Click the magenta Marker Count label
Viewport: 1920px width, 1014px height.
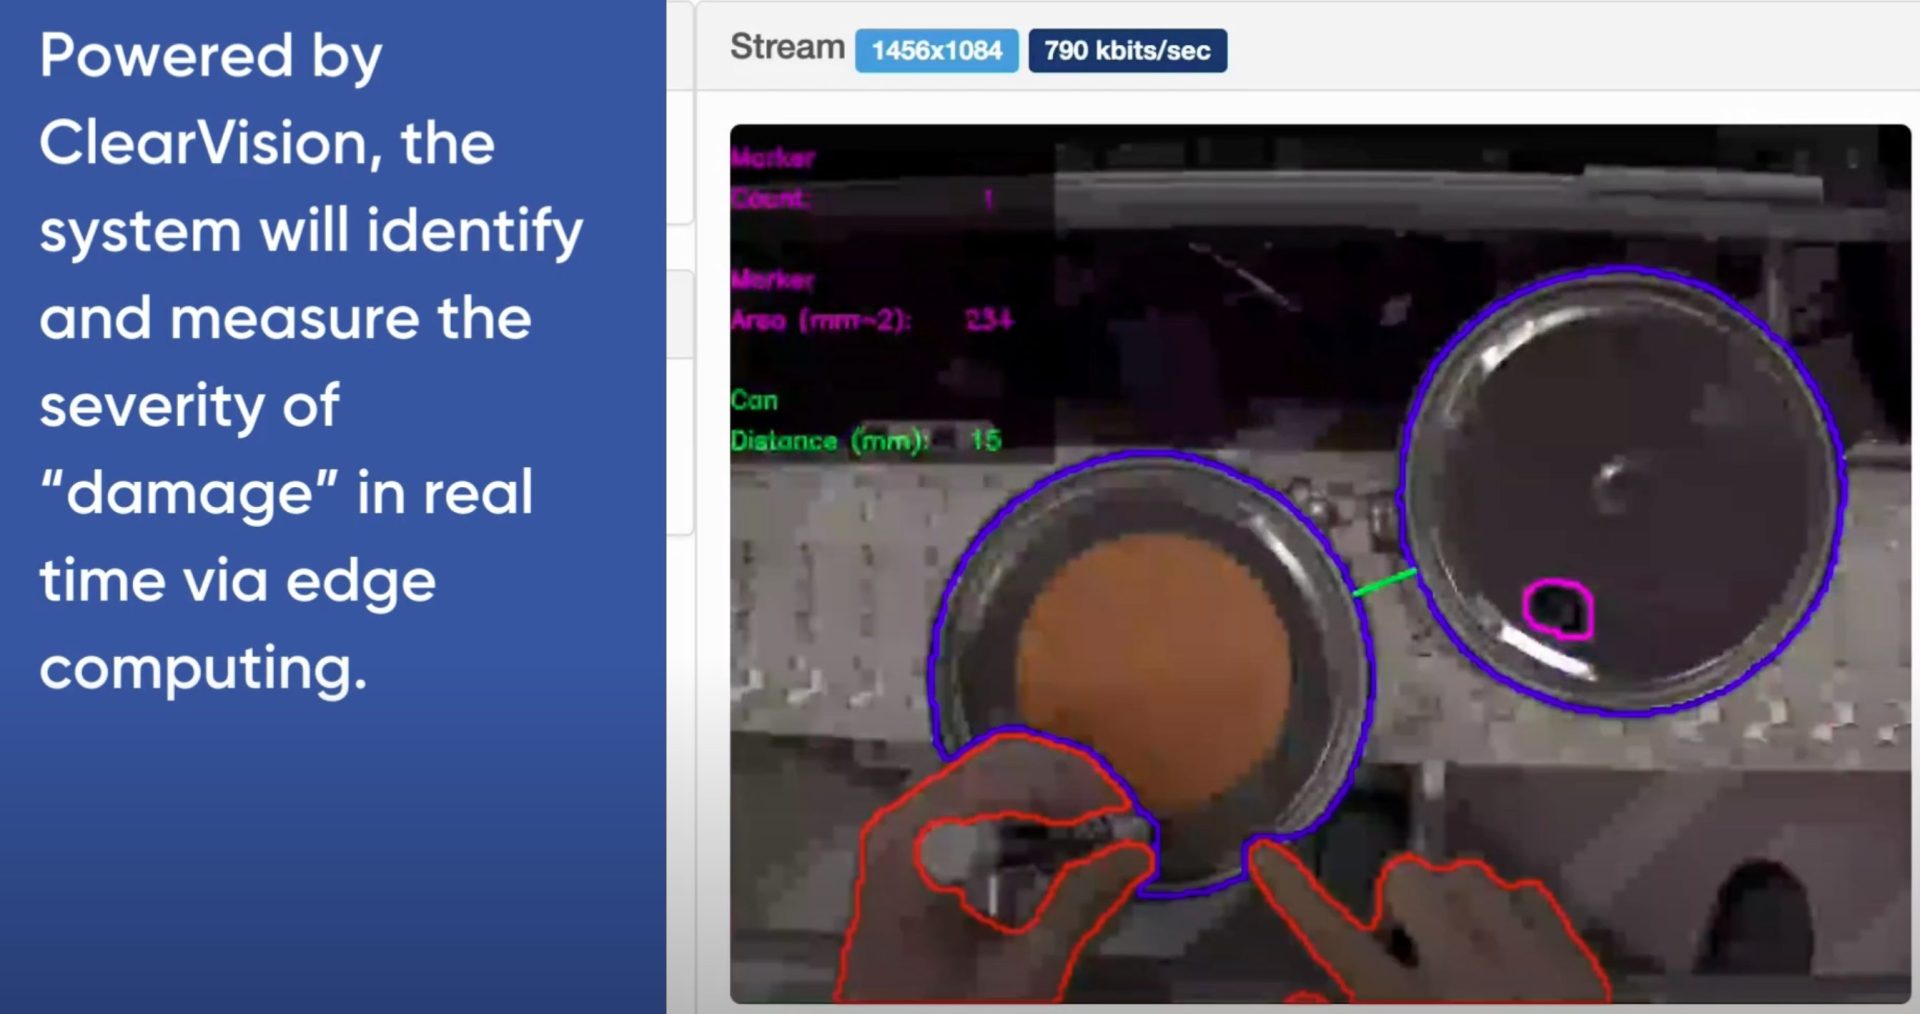point(772,178)
